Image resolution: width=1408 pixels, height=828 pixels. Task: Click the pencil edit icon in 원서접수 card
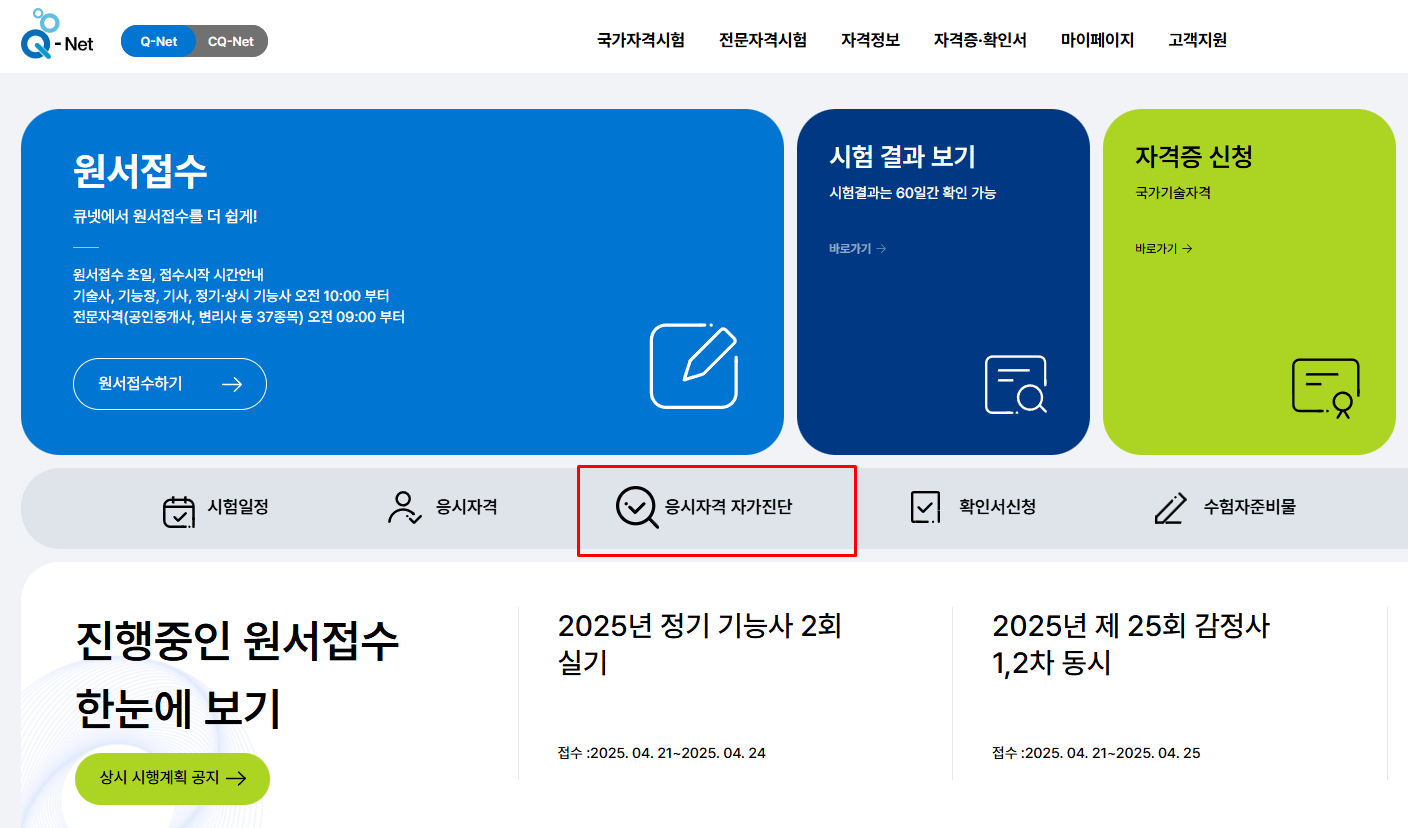[x=694, y=365]
